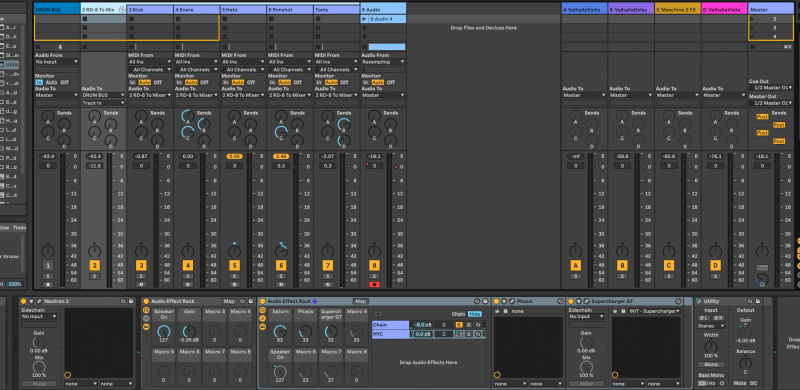This screenshot has width=800, height=390.
Task: Open Neutron 3 Sidechain No Input dropdown
Action: click(39, 316)
